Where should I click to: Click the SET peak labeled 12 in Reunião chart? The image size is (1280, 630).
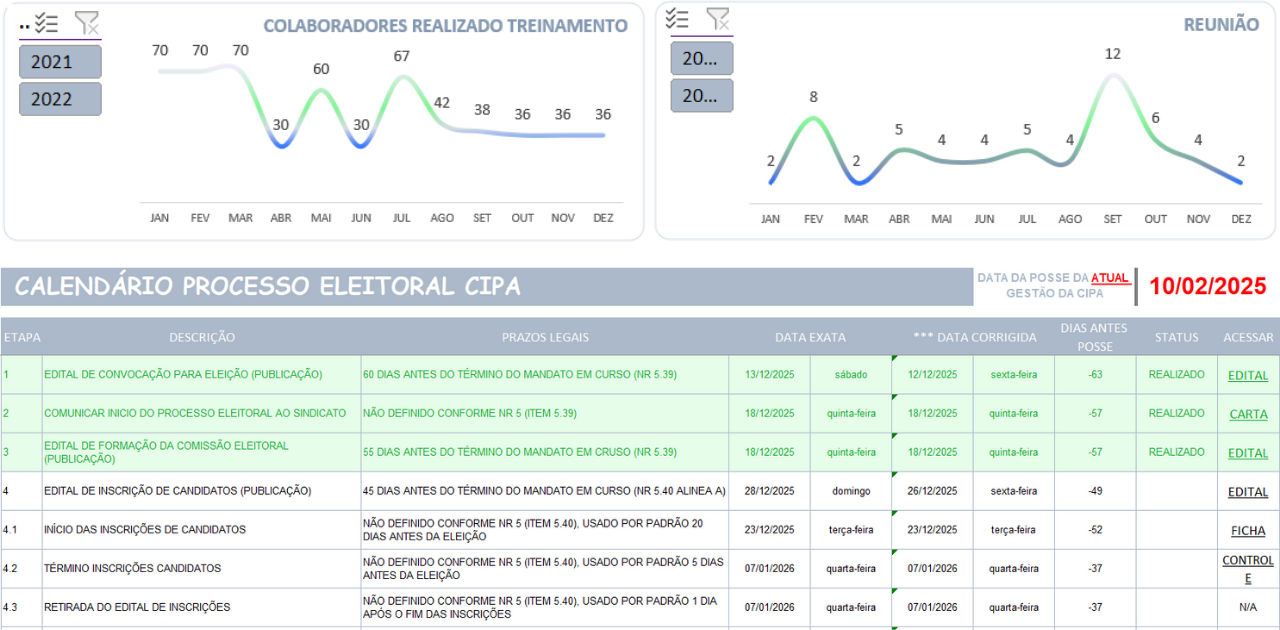click(1113, 54)
